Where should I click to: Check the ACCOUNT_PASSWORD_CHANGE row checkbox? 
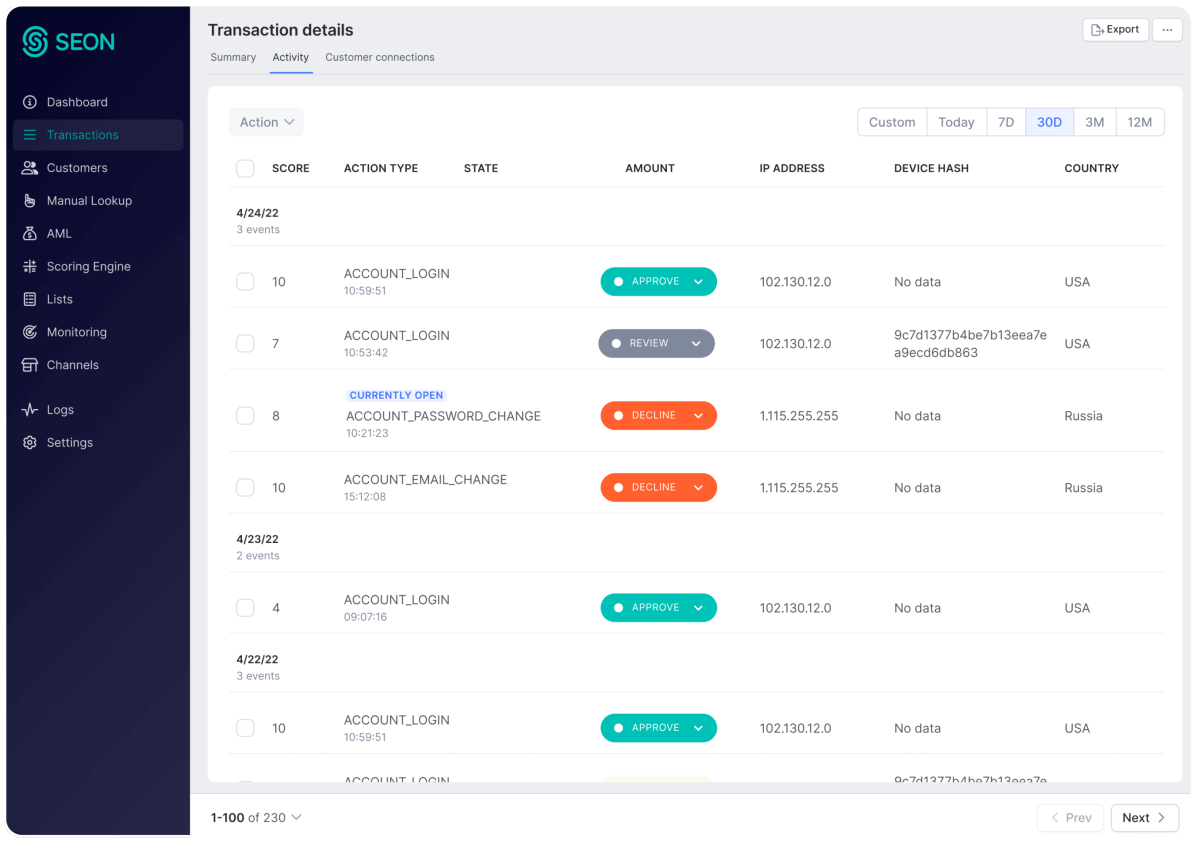click(x=245, y=416)
